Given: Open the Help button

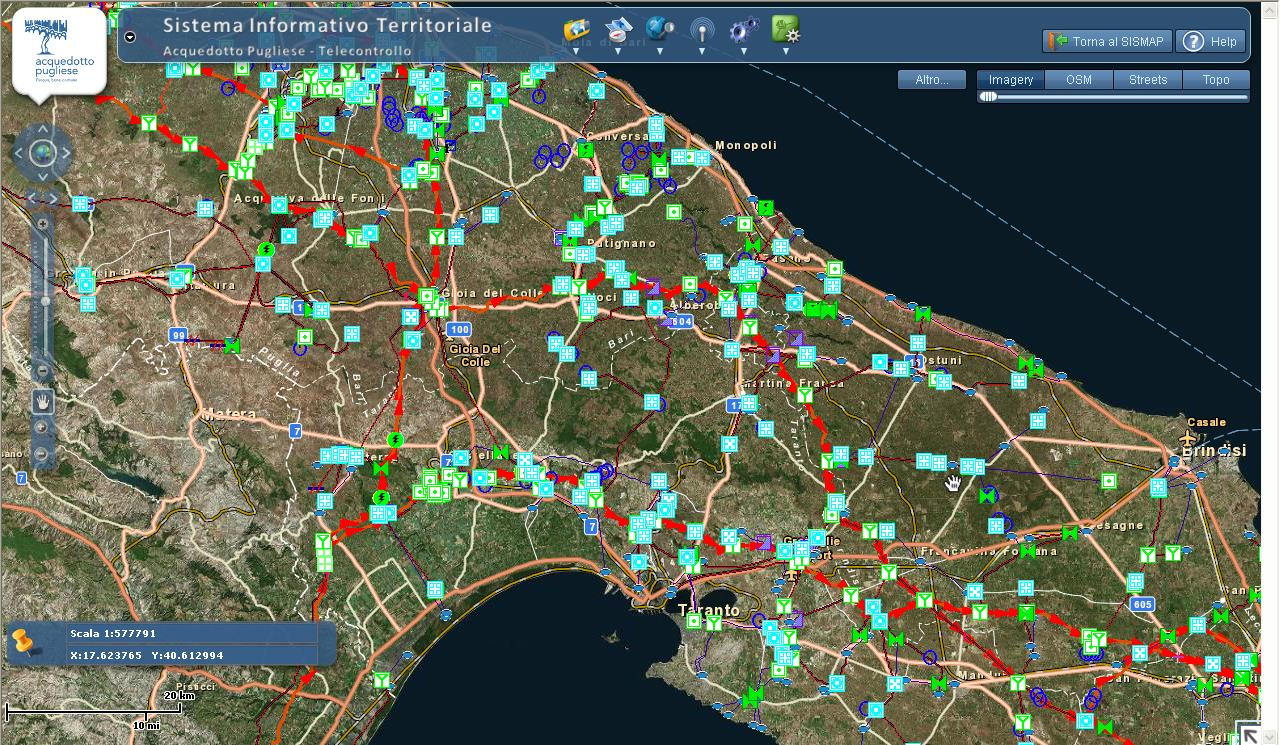Looking at the screenshot, I should click(x=1211, y=41).
